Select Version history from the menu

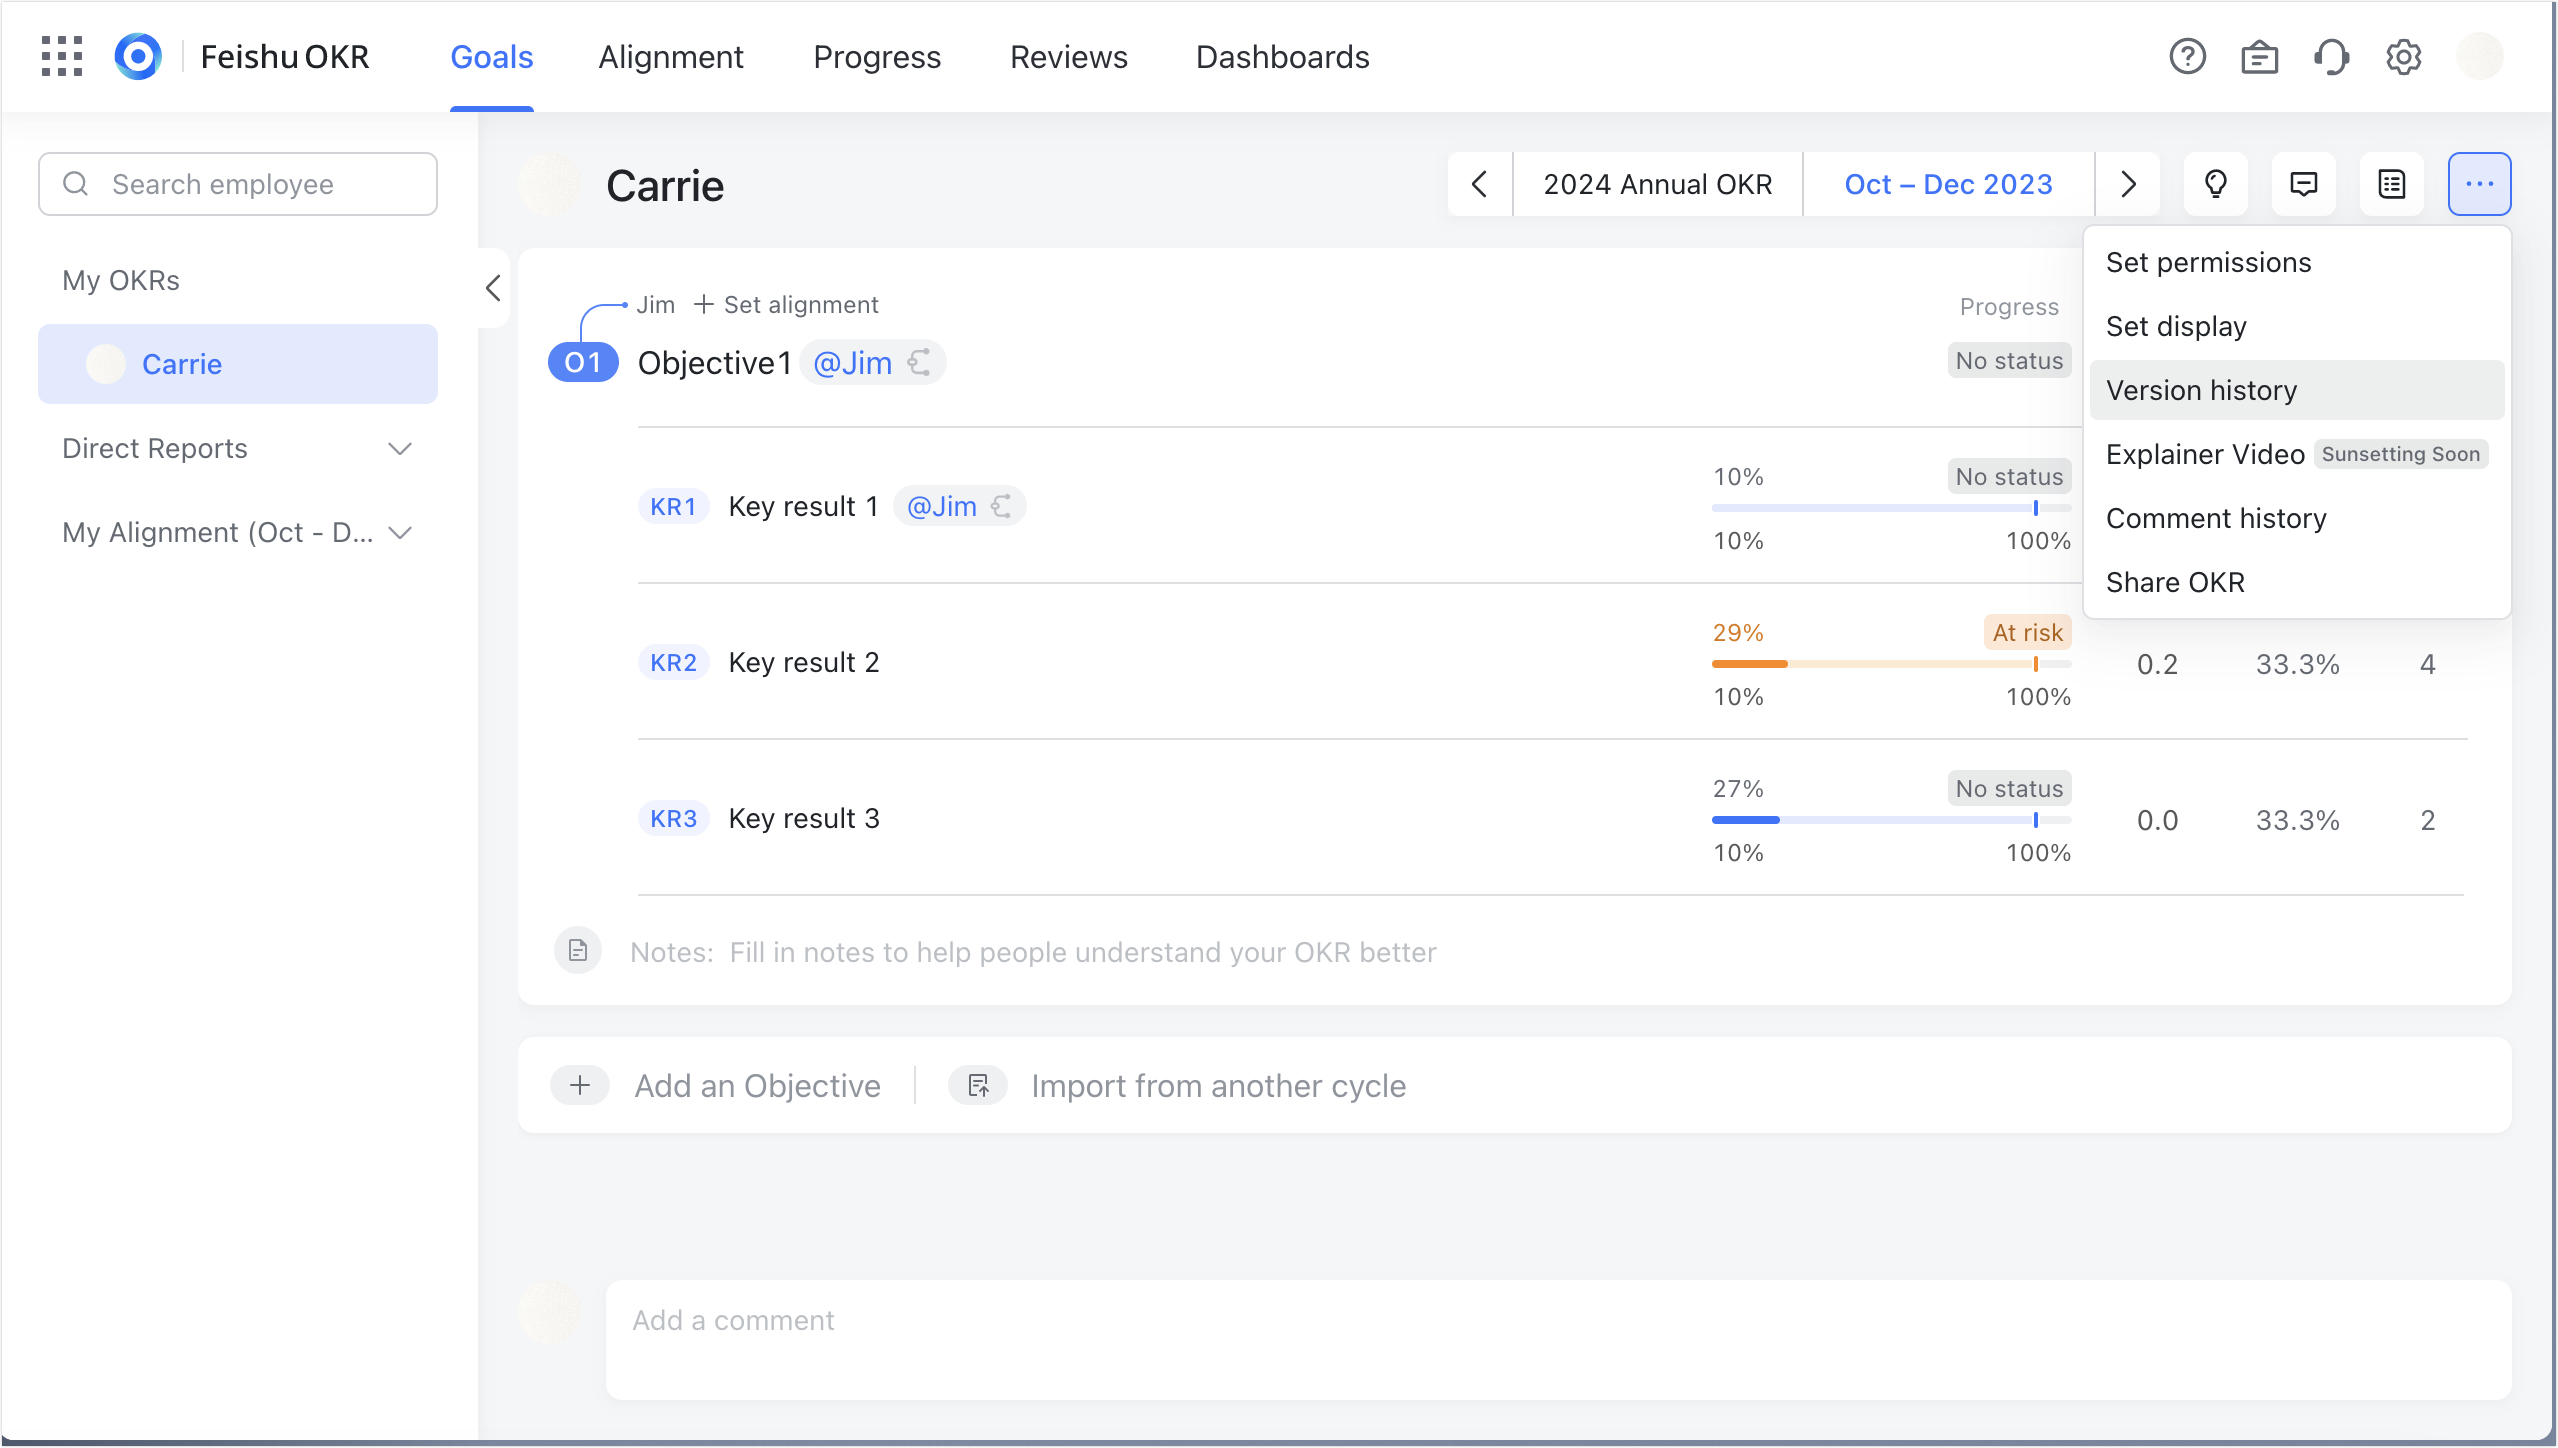(2201, 390)
